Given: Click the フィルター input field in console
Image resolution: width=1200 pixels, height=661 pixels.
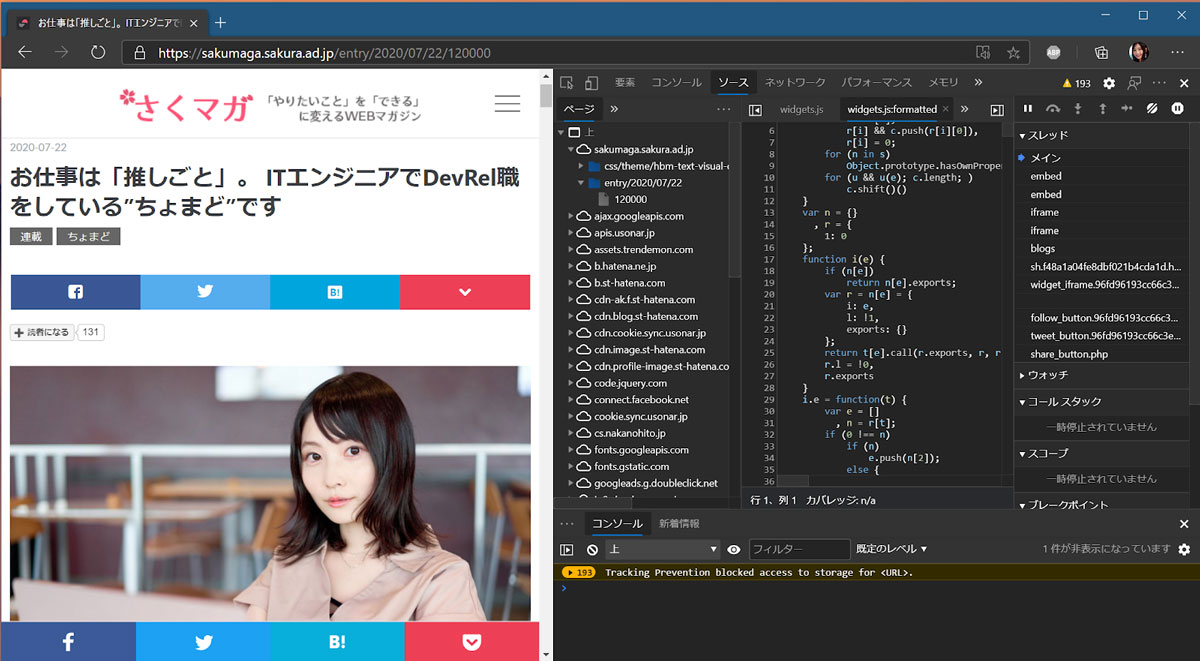Looking at the screenshot, I should coord(800,548).
